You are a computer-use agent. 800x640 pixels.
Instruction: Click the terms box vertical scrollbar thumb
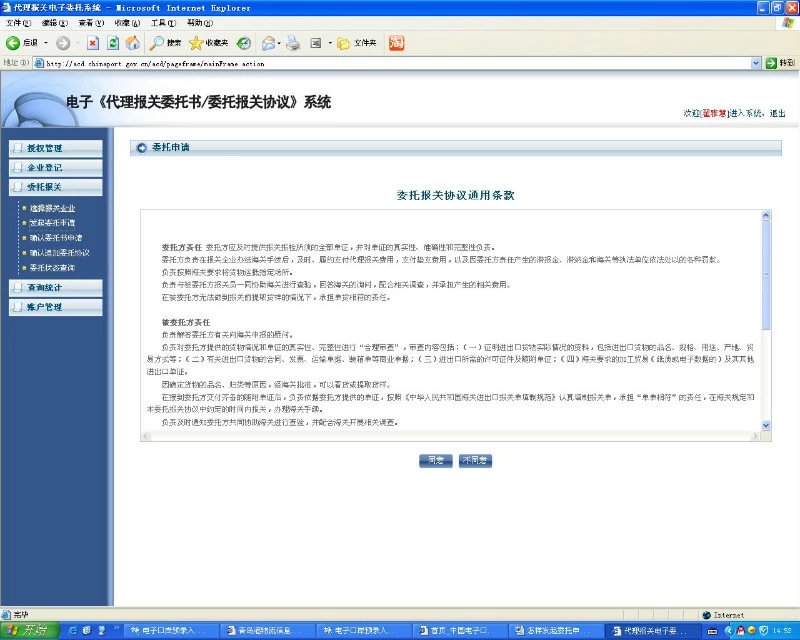pos(766,275)
